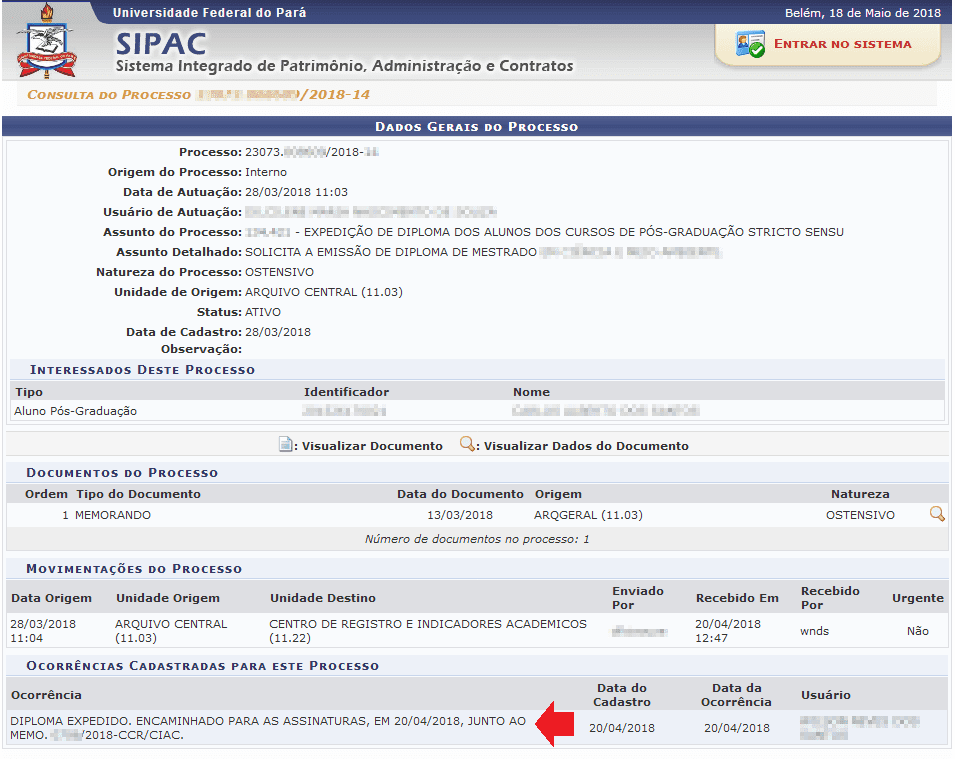Select the MEMORANDO document type cell
The width and height of the screenshot is (955, 759).
113,515
